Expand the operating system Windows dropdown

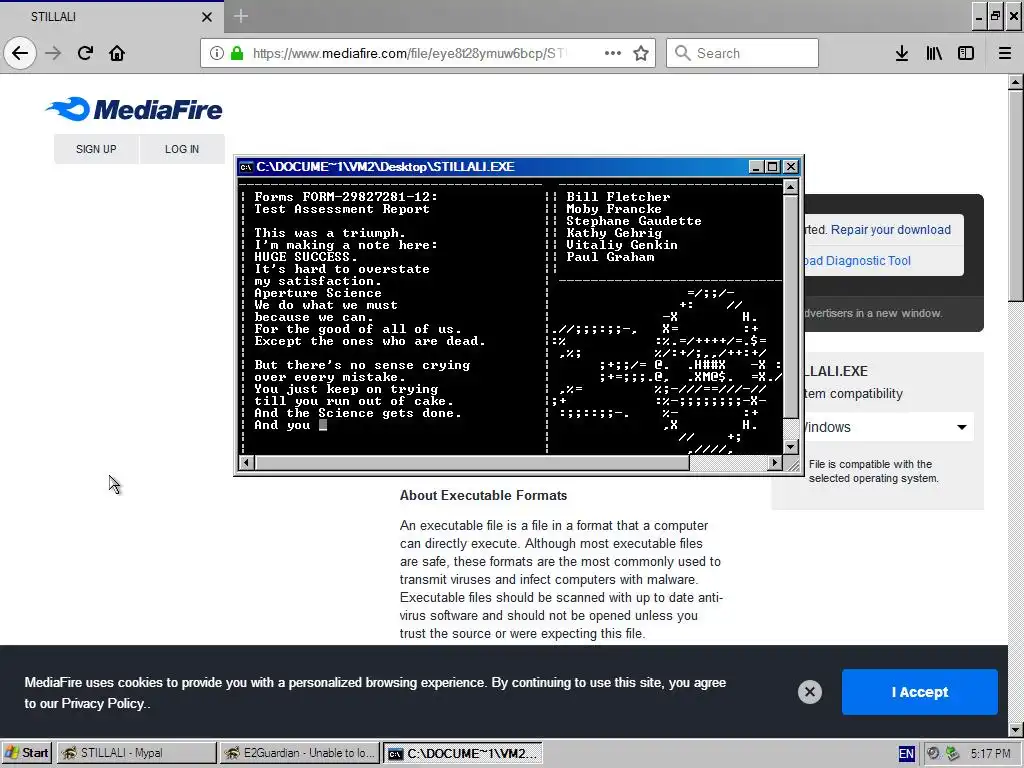click(x=887, y=427)
